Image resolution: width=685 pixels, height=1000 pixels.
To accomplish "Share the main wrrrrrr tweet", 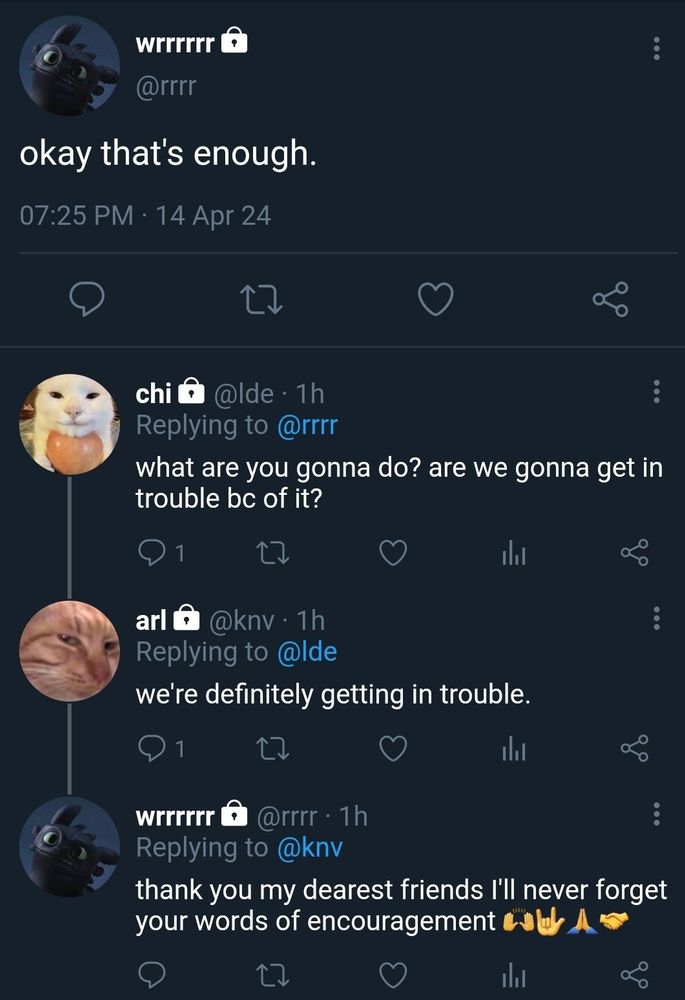I will 610,299.
